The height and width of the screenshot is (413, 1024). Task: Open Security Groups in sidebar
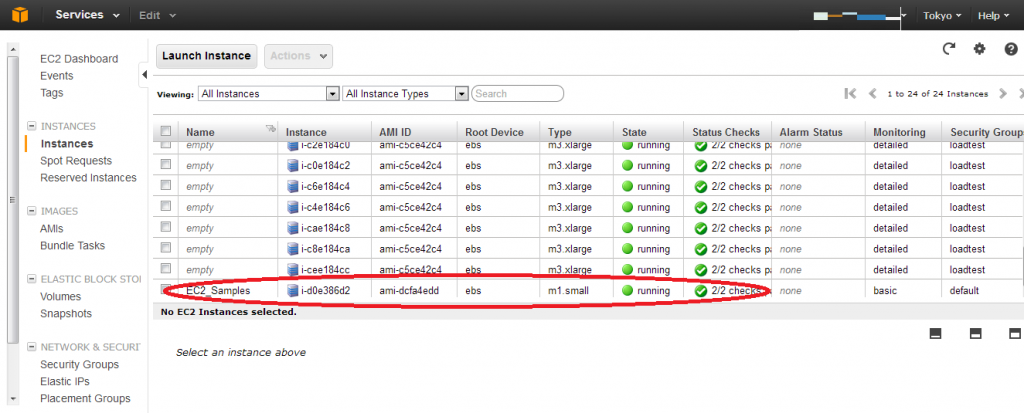[x=80, y=365]
